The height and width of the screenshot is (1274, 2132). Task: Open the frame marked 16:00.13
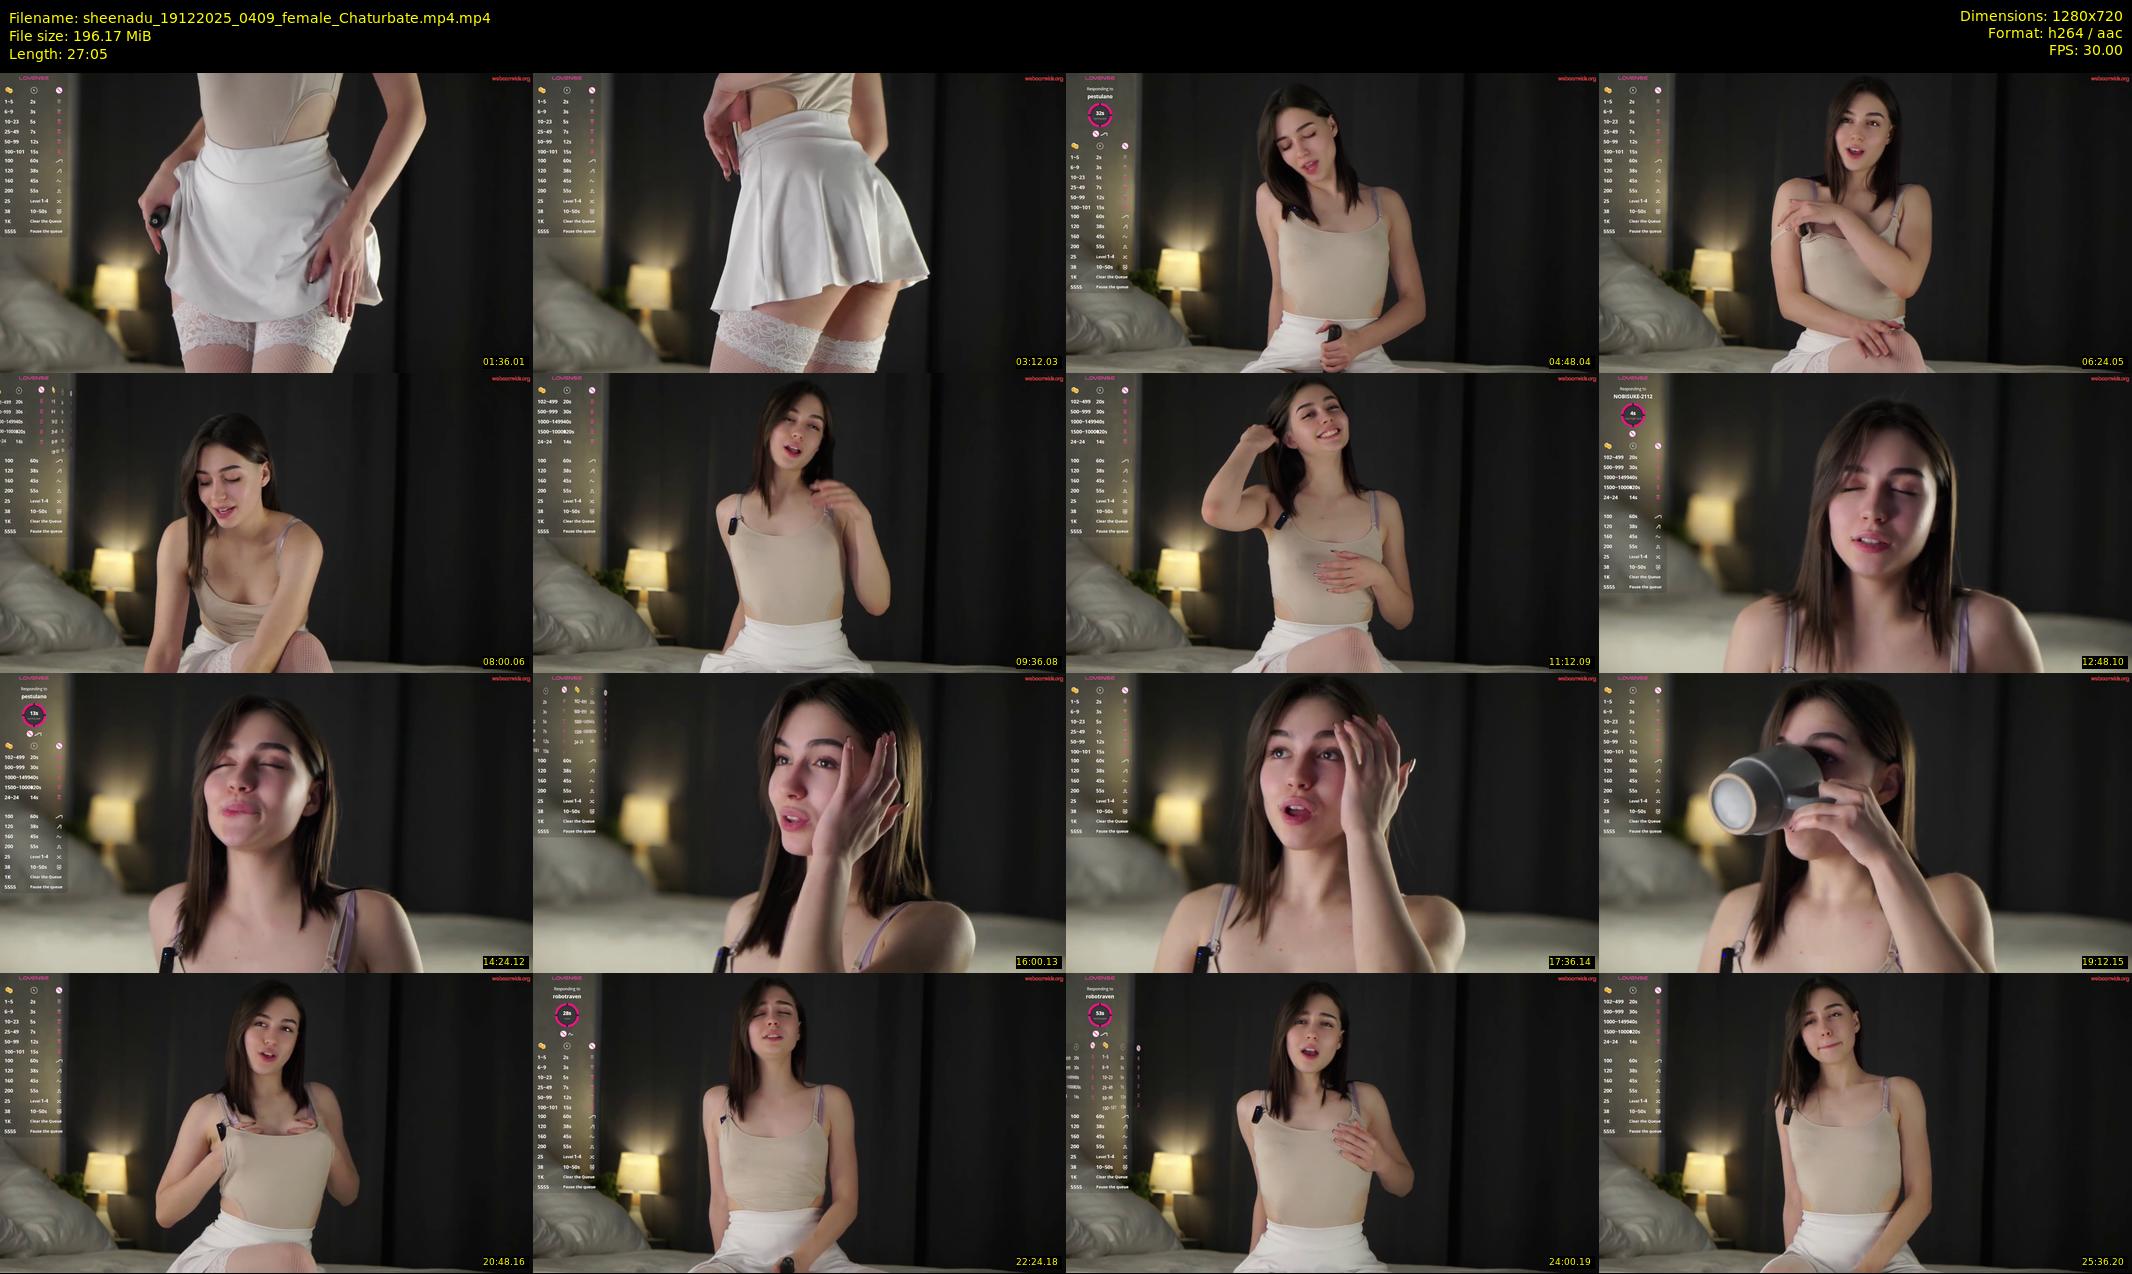point(799,822)
